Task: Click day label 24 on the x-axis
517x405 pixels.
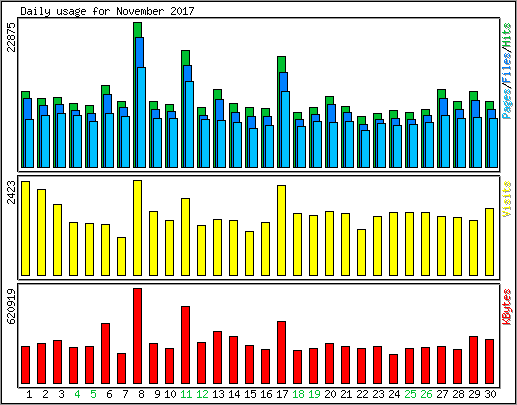Action: pyautogui.click(x=394, y=394)
